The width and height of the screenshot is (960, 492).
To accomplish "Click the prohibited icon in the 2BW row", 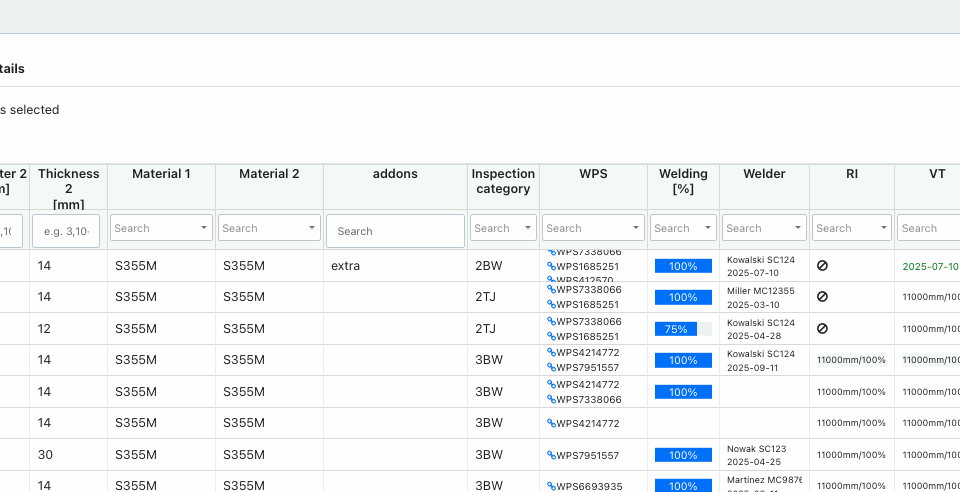I will [822, 266].
